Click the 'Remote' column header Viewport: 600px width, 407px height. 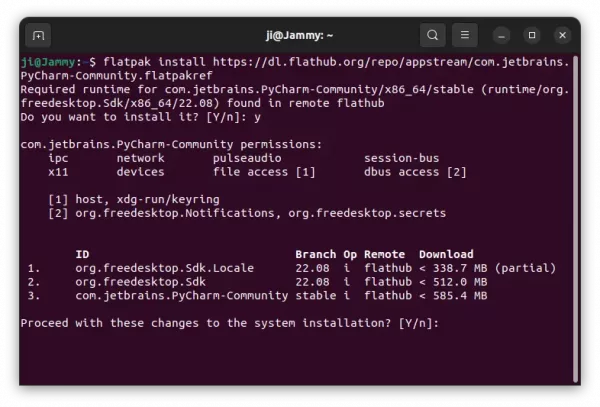point(384,254)
